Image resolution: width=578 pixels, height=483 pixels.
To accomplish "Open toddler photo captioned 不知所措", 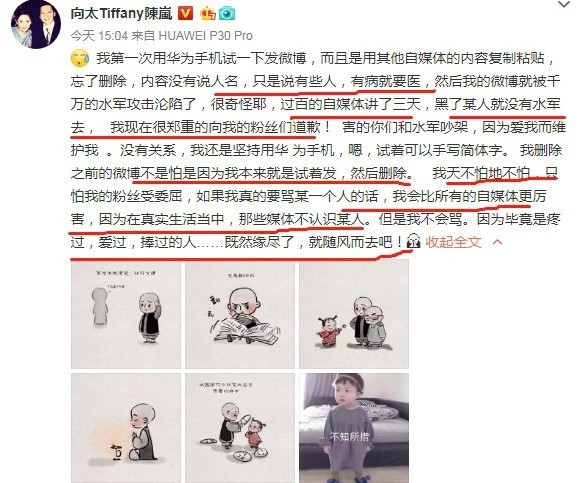I will (x=354, y=428).
